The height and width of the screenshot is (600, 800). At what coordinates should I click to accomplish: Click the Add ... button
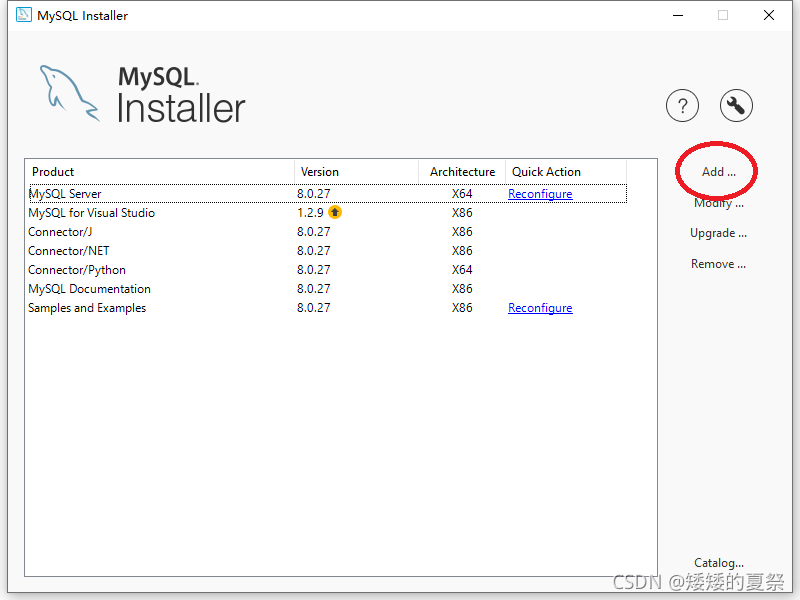click(x=718, y=172)
